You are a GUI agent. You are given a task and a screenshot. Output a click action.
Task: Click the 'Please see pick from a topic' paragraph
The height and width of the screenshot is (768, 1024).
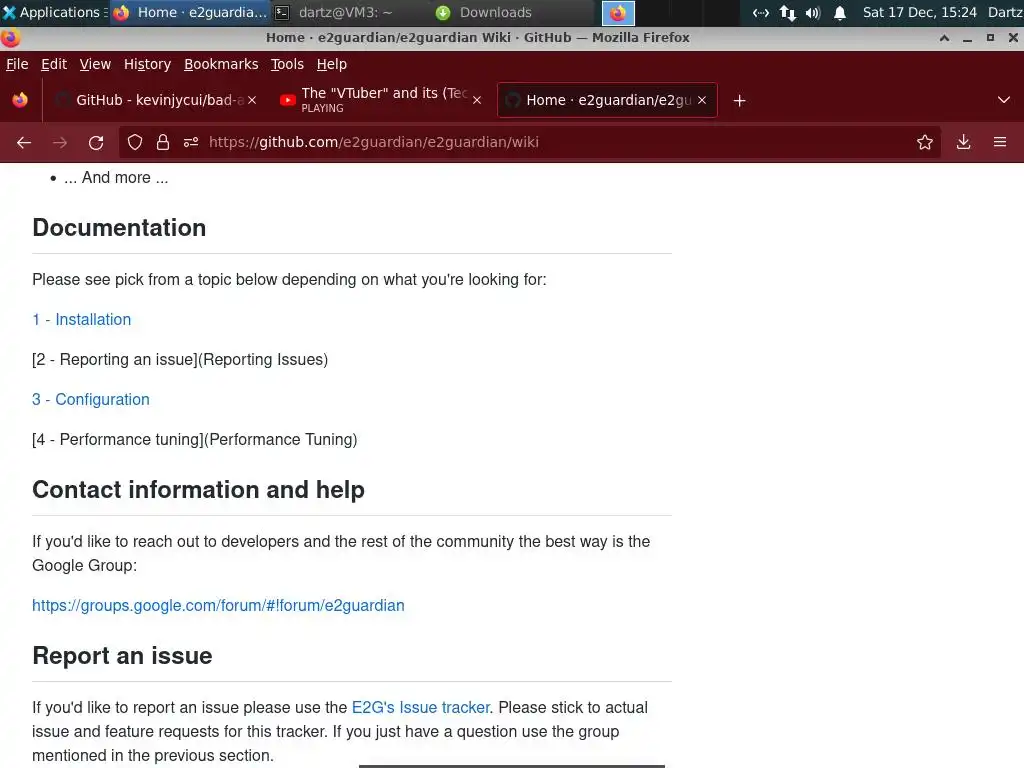click(x=289, y=280)
